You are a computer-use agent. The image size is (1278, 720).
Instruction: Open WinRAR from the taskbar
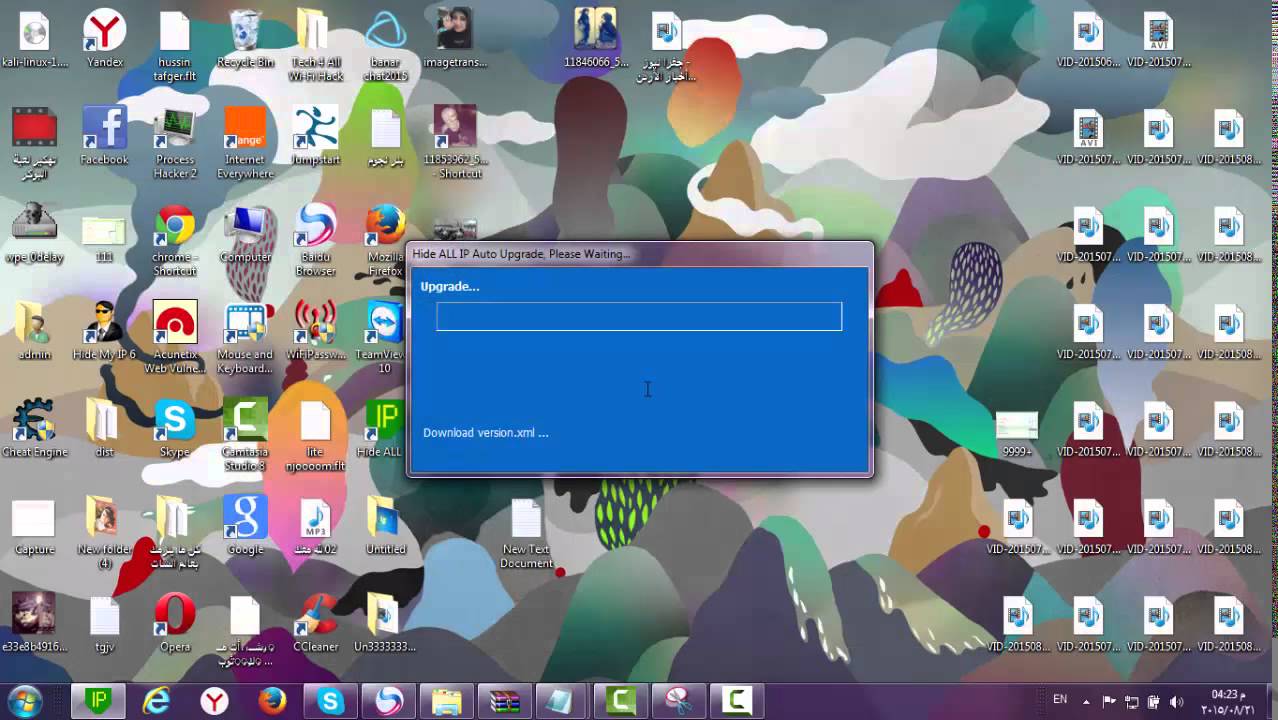pos(504,701)
